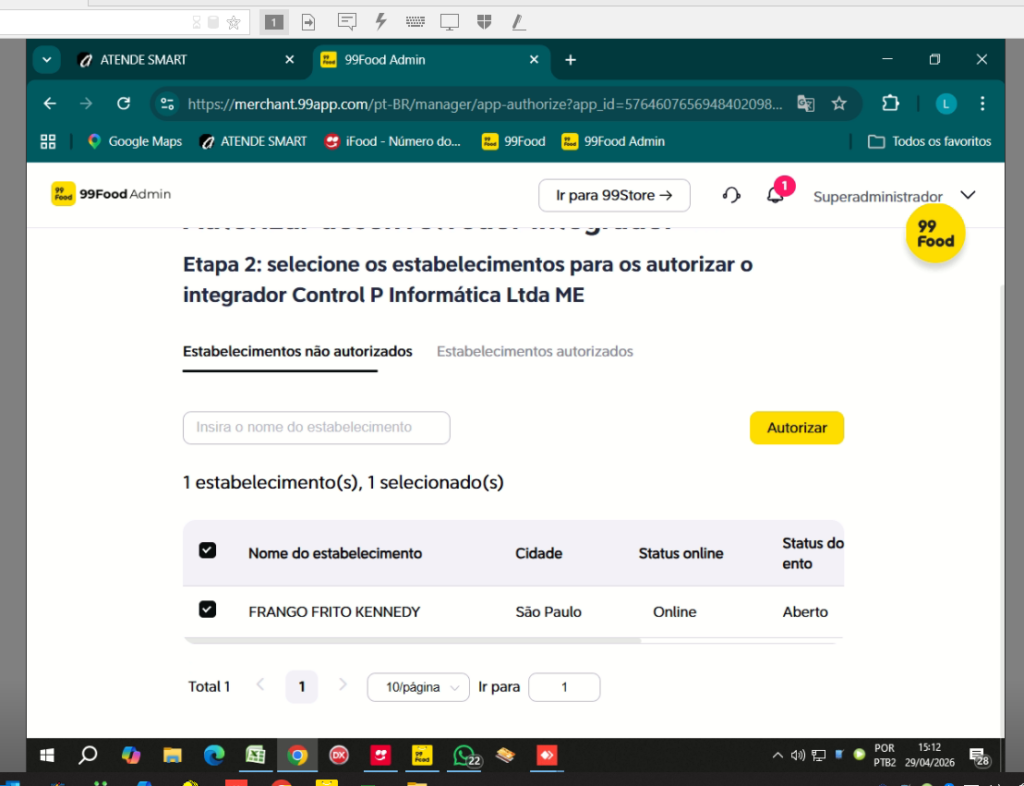The image size is (1024, 786).
Task: Click the Chrome address bar URL
Action: [x=485, y=104]
